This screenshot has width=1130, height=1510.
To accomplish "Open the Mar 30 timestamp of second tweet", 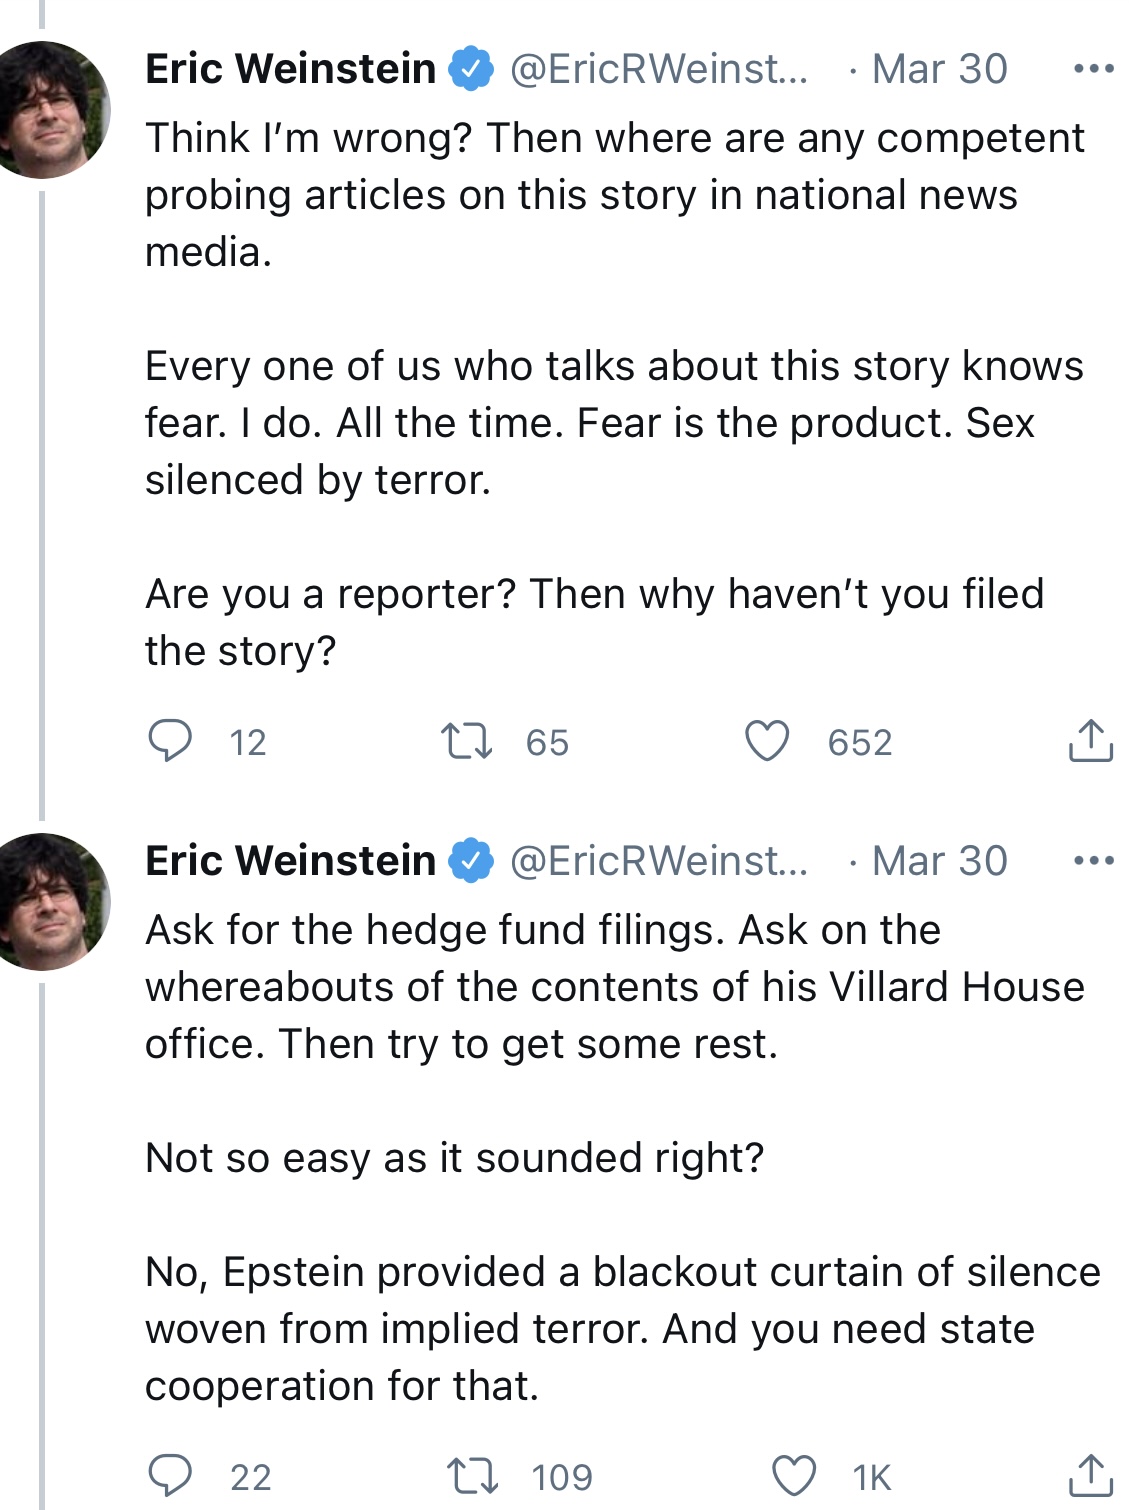I will pyautogui.click(x=939, y=860).
